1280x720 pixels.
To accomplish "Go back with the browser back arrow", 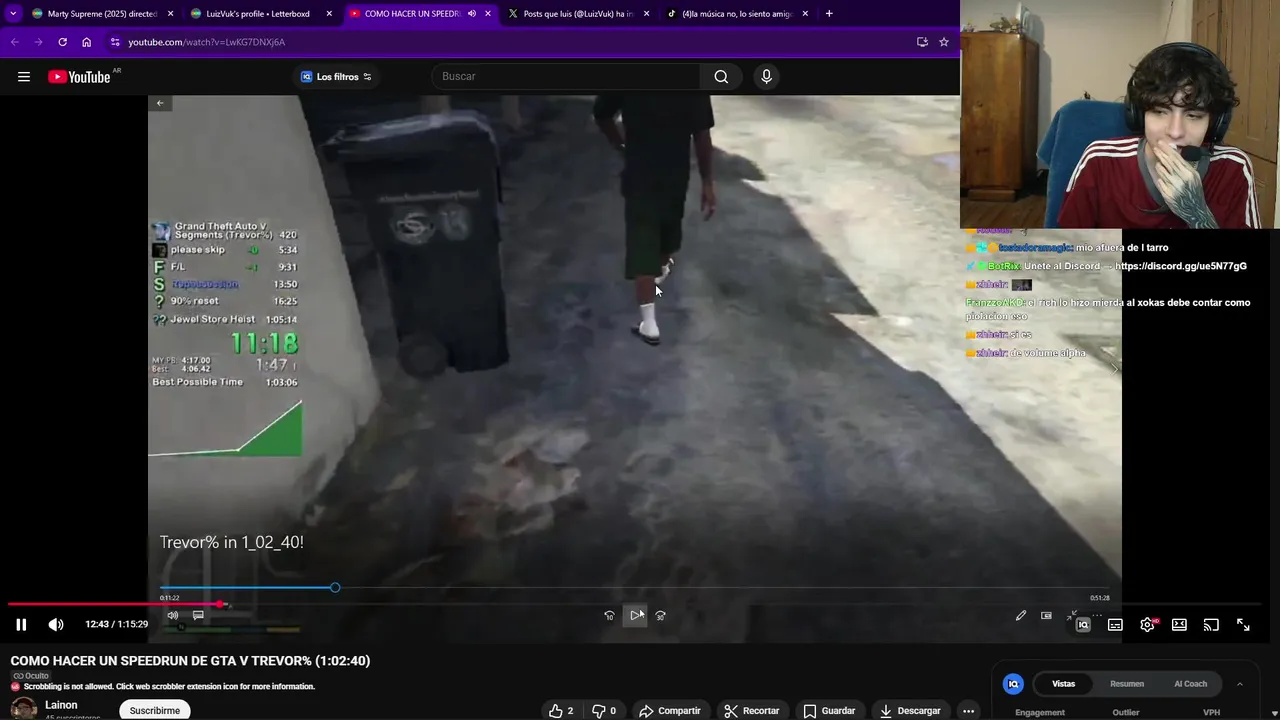I will pyautogui.click(x=14, y=42).
